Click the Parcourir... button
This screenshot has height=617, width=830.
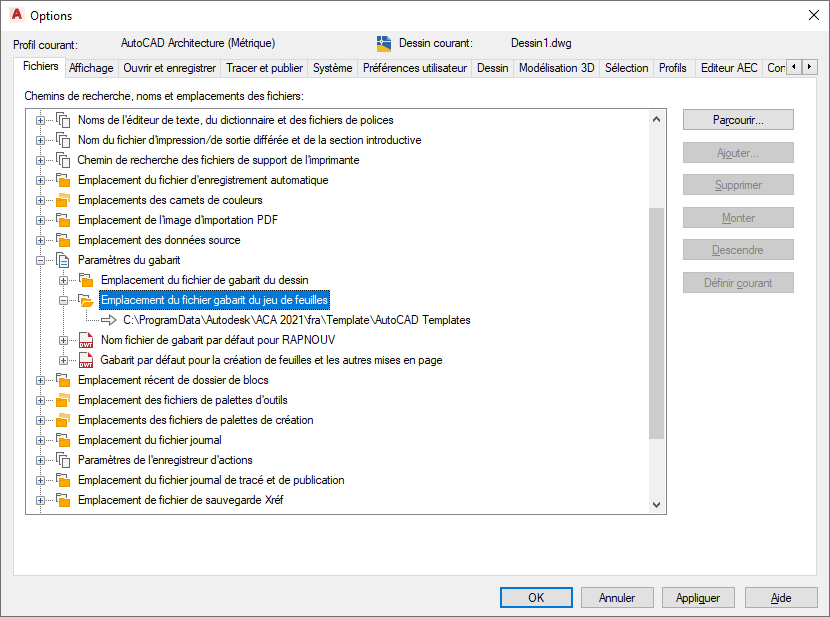point(738,120)
